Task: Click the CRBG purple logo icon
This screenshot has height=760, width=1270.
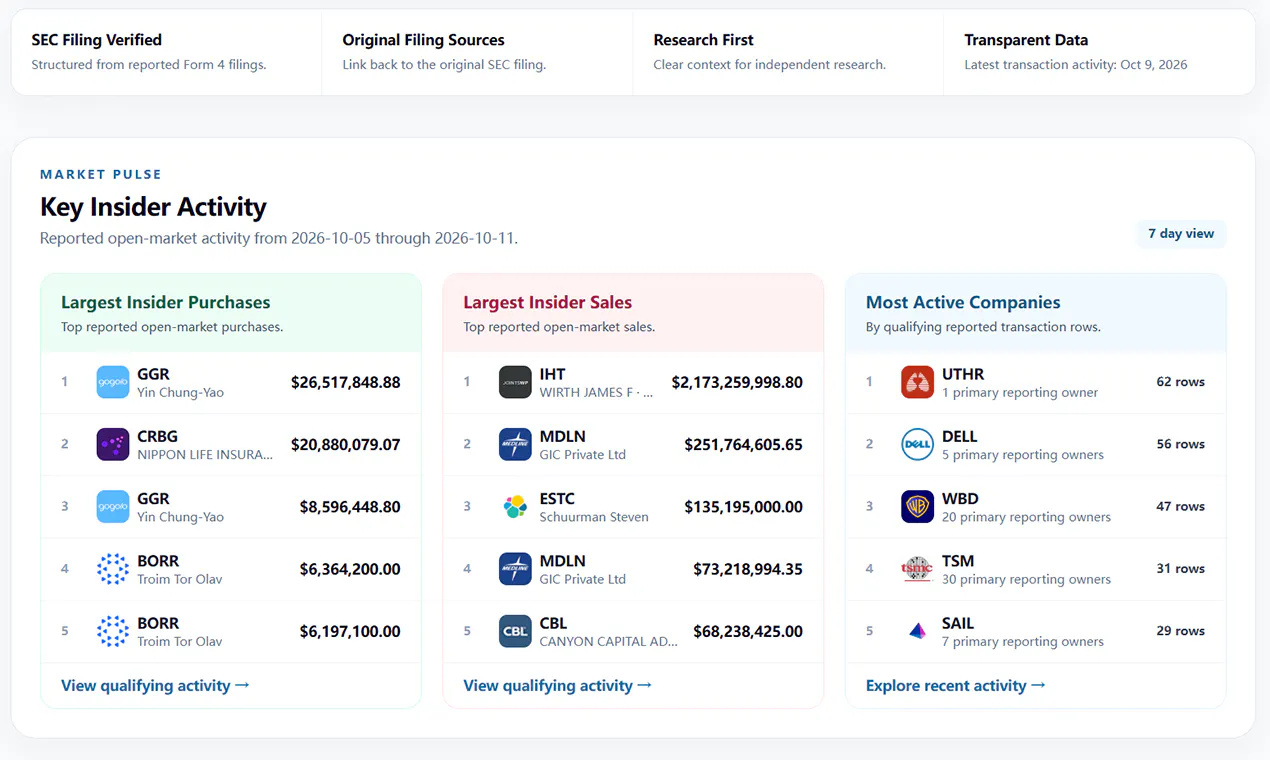Action: [x=113, y=444]
